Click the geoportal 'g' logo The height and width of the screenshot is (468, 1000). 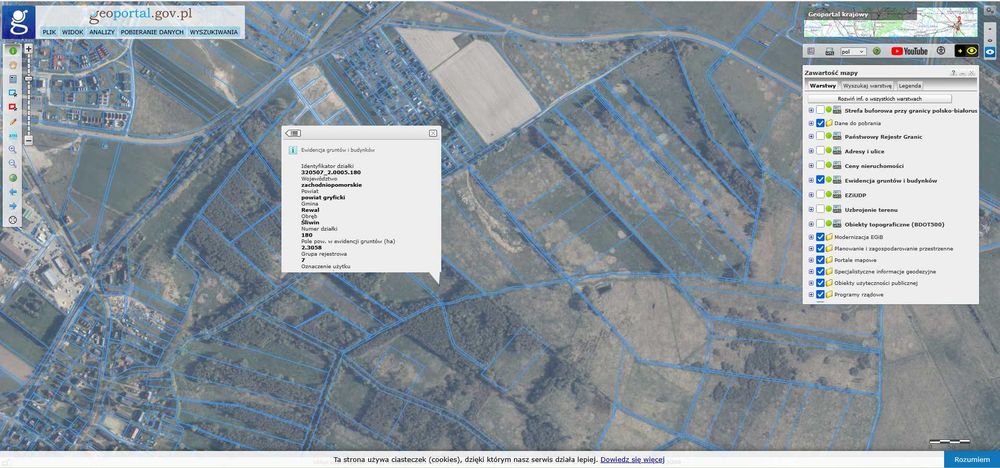(x=18, y=22)
